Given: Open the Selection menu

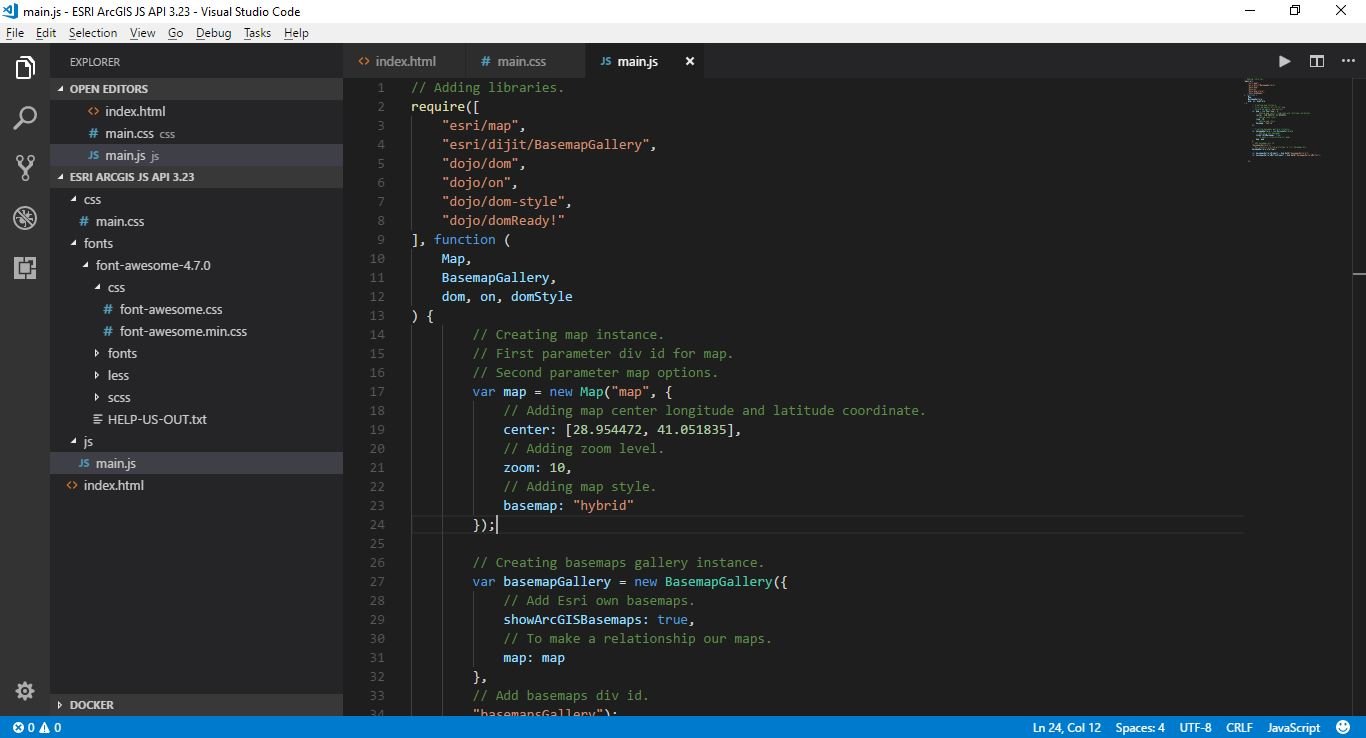Looking at the screenshot, I should coord(93,33).
